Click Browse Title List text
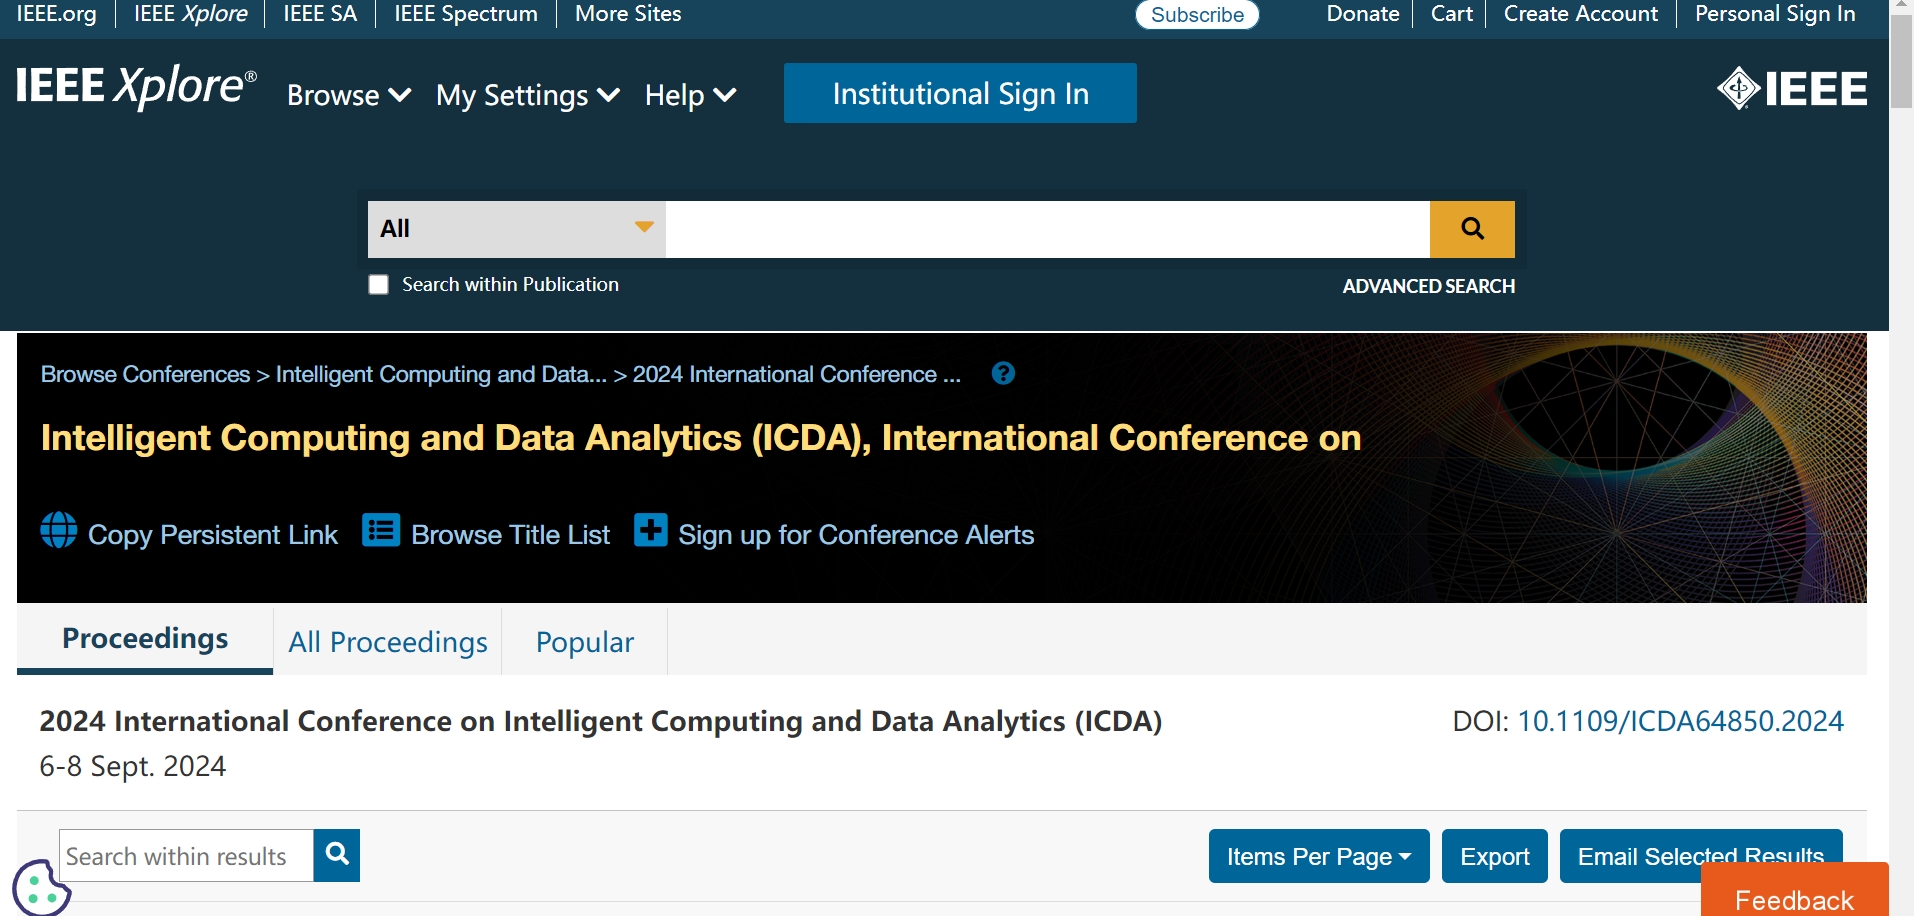1914x916 pixels. point(510,535)
